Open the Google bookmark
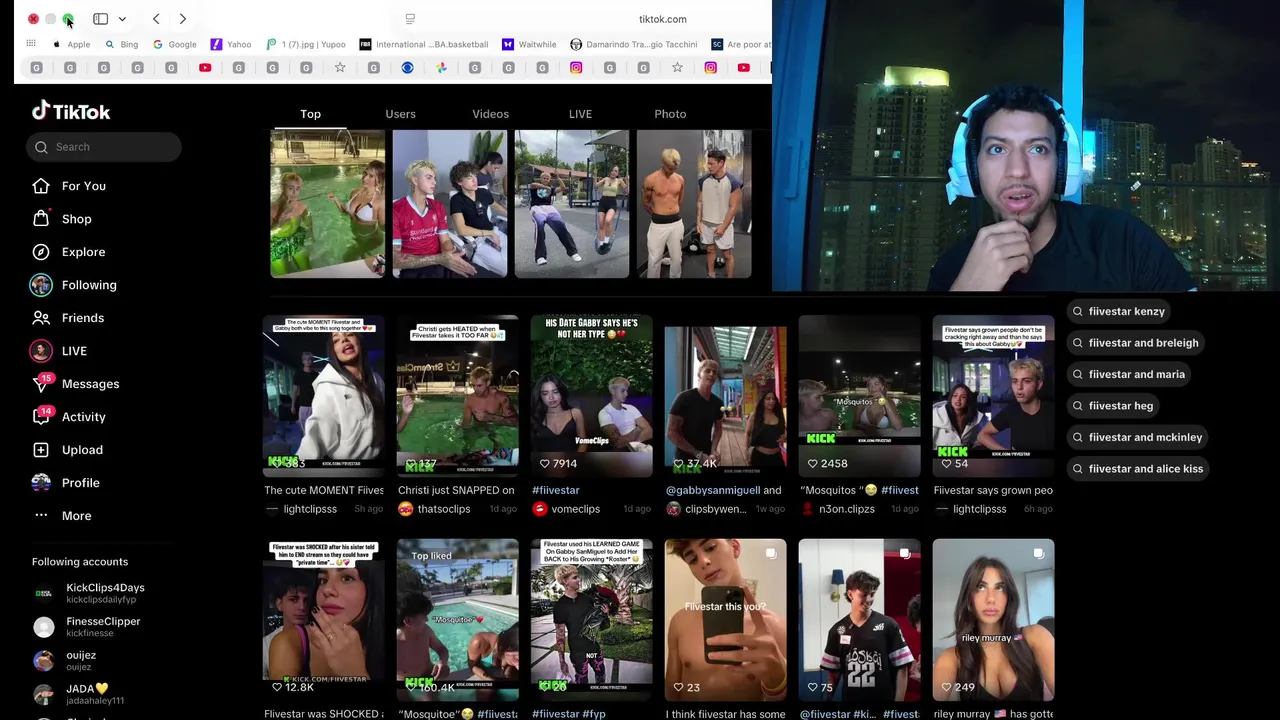 tap(174, 44)
